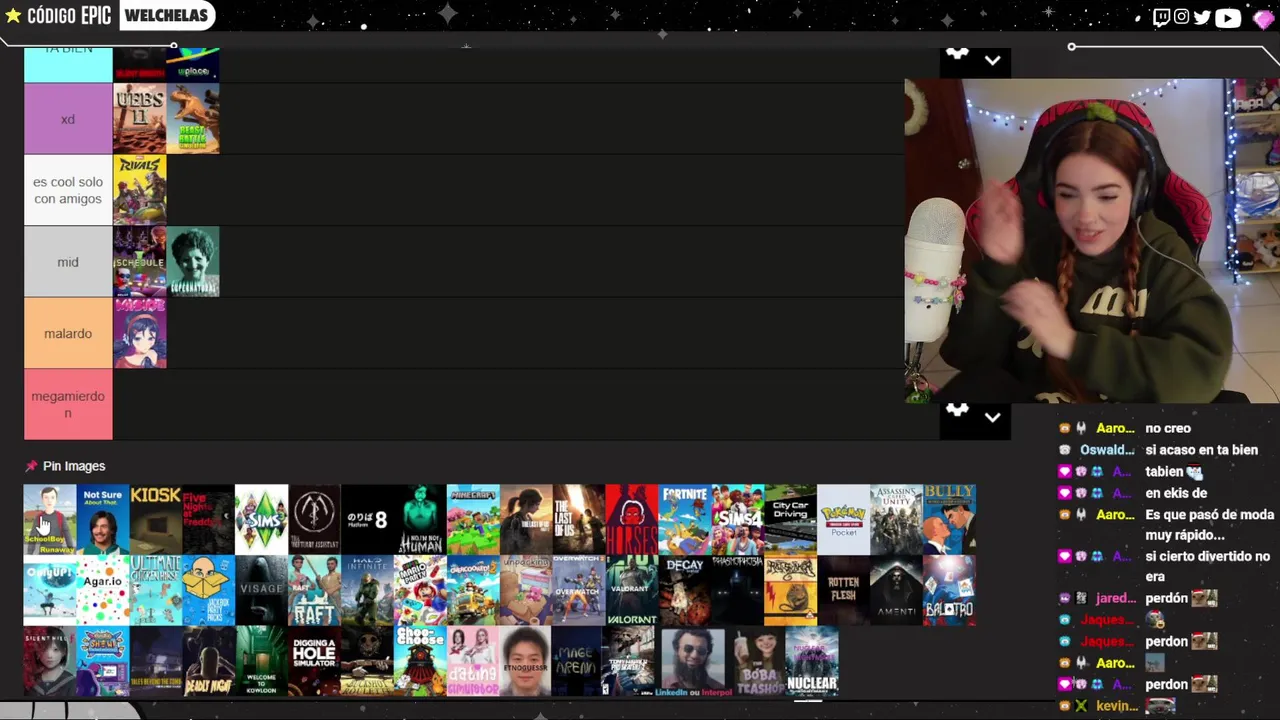Click the pin icon beside Pin Images
1280x720 pixels.
click(x=31, y=466)
